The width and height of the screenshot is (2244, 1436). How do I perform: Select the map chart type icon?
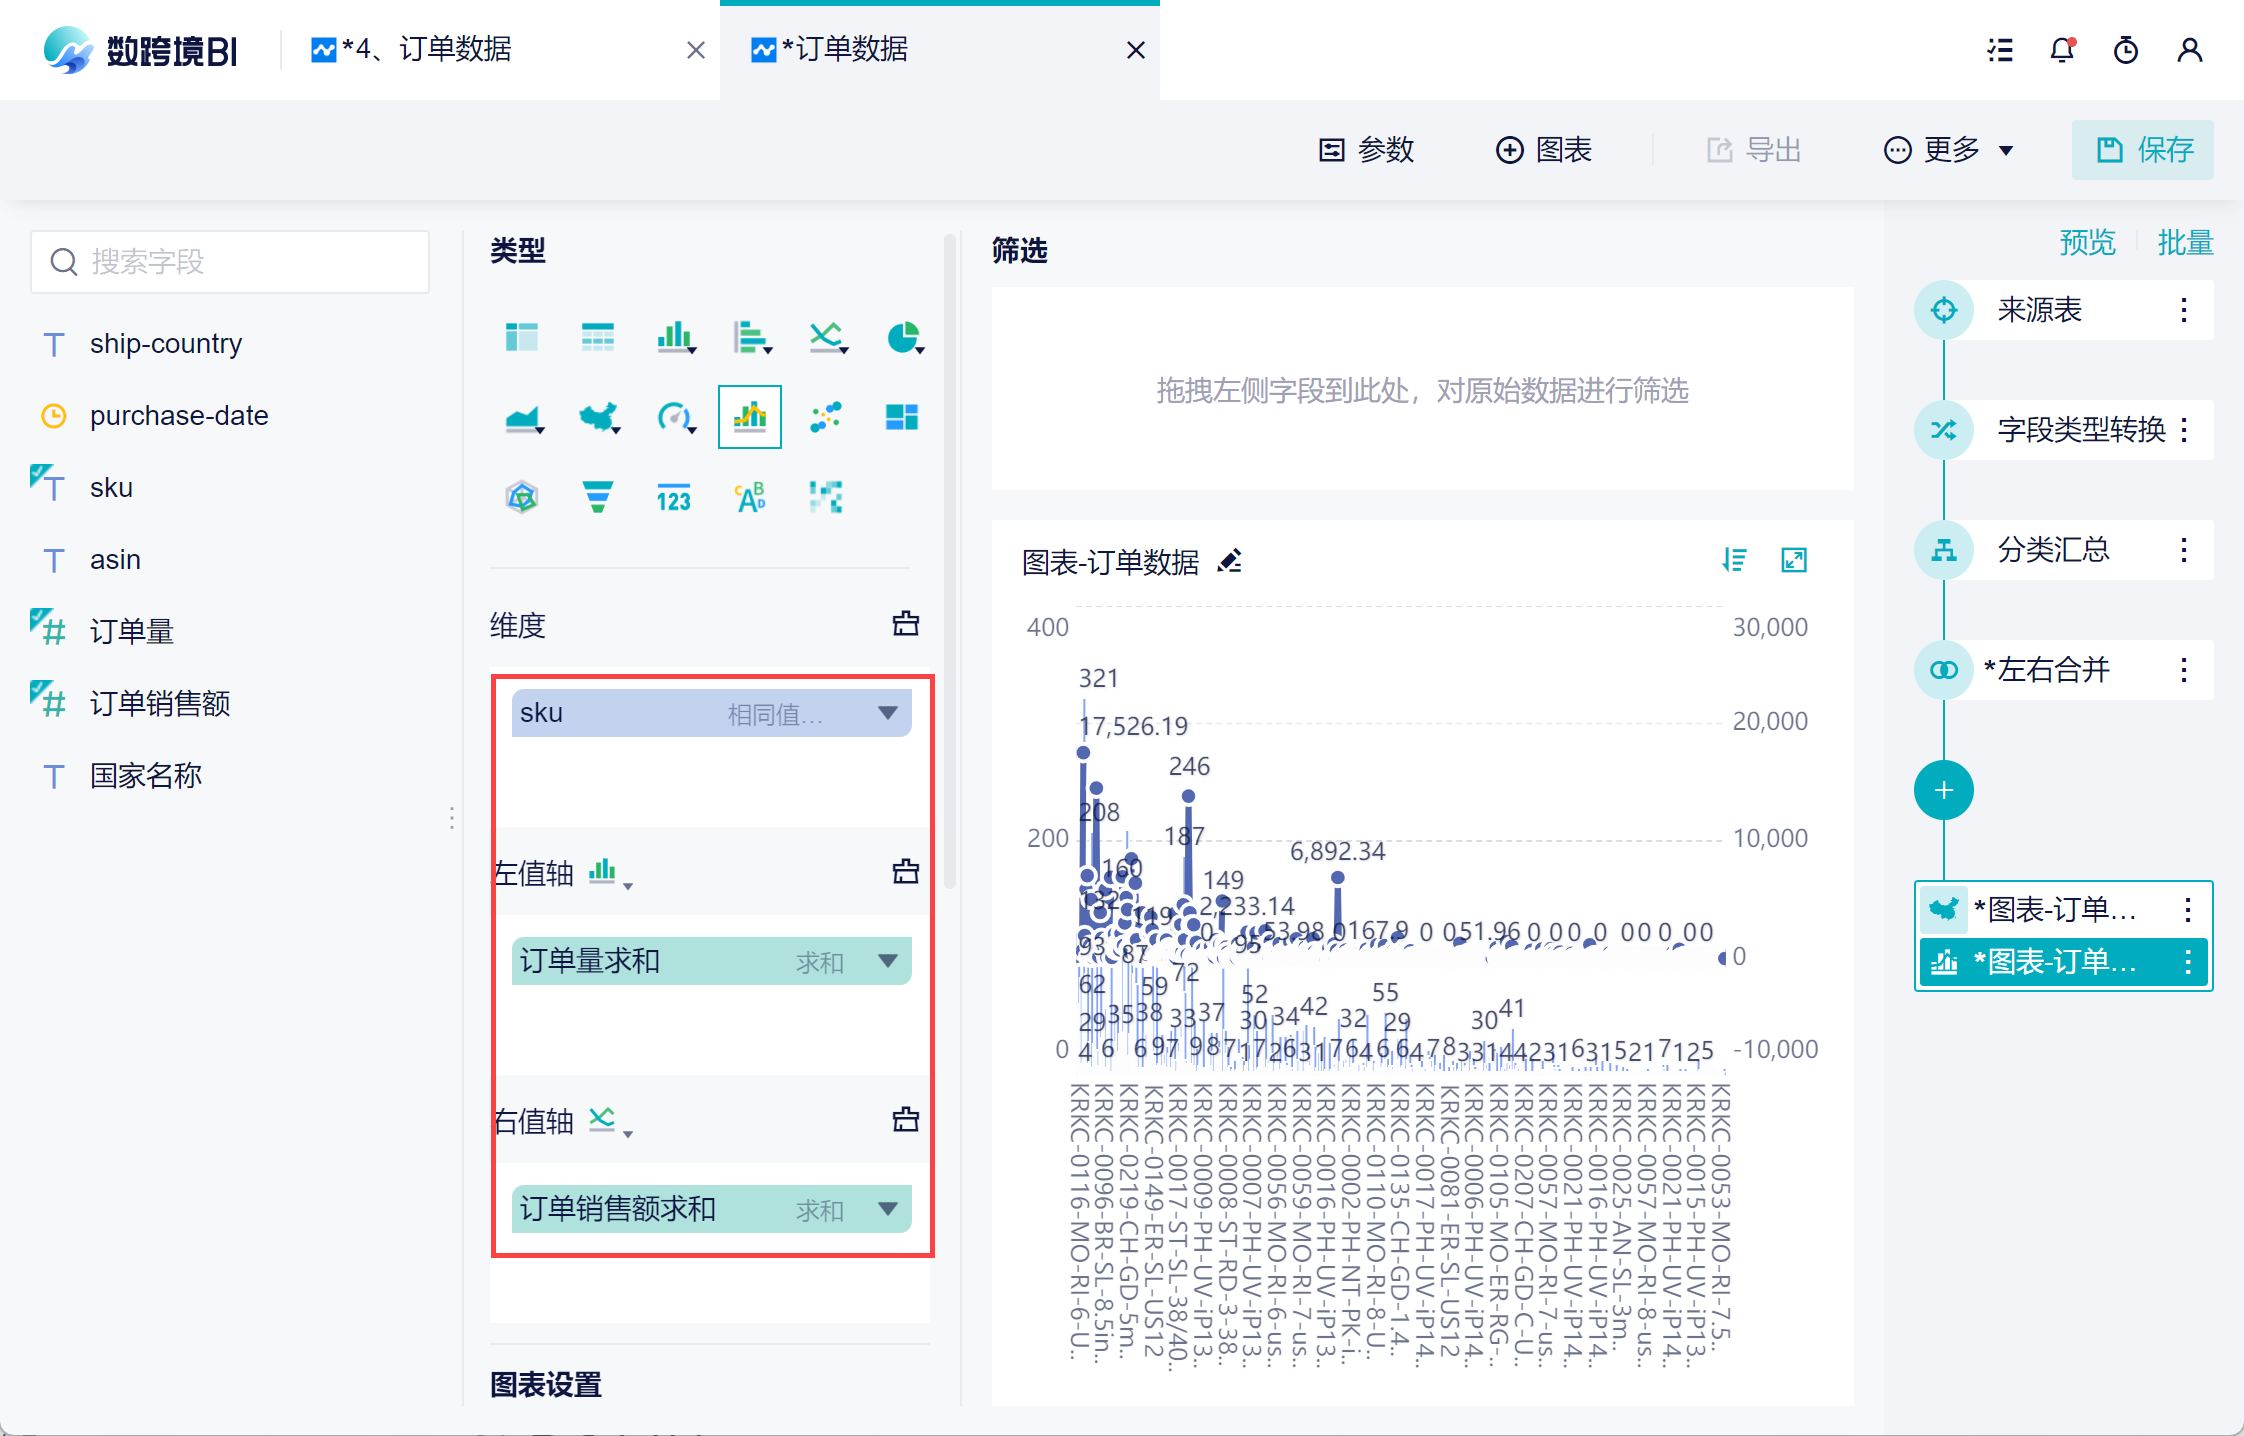(x=598, y=416)
